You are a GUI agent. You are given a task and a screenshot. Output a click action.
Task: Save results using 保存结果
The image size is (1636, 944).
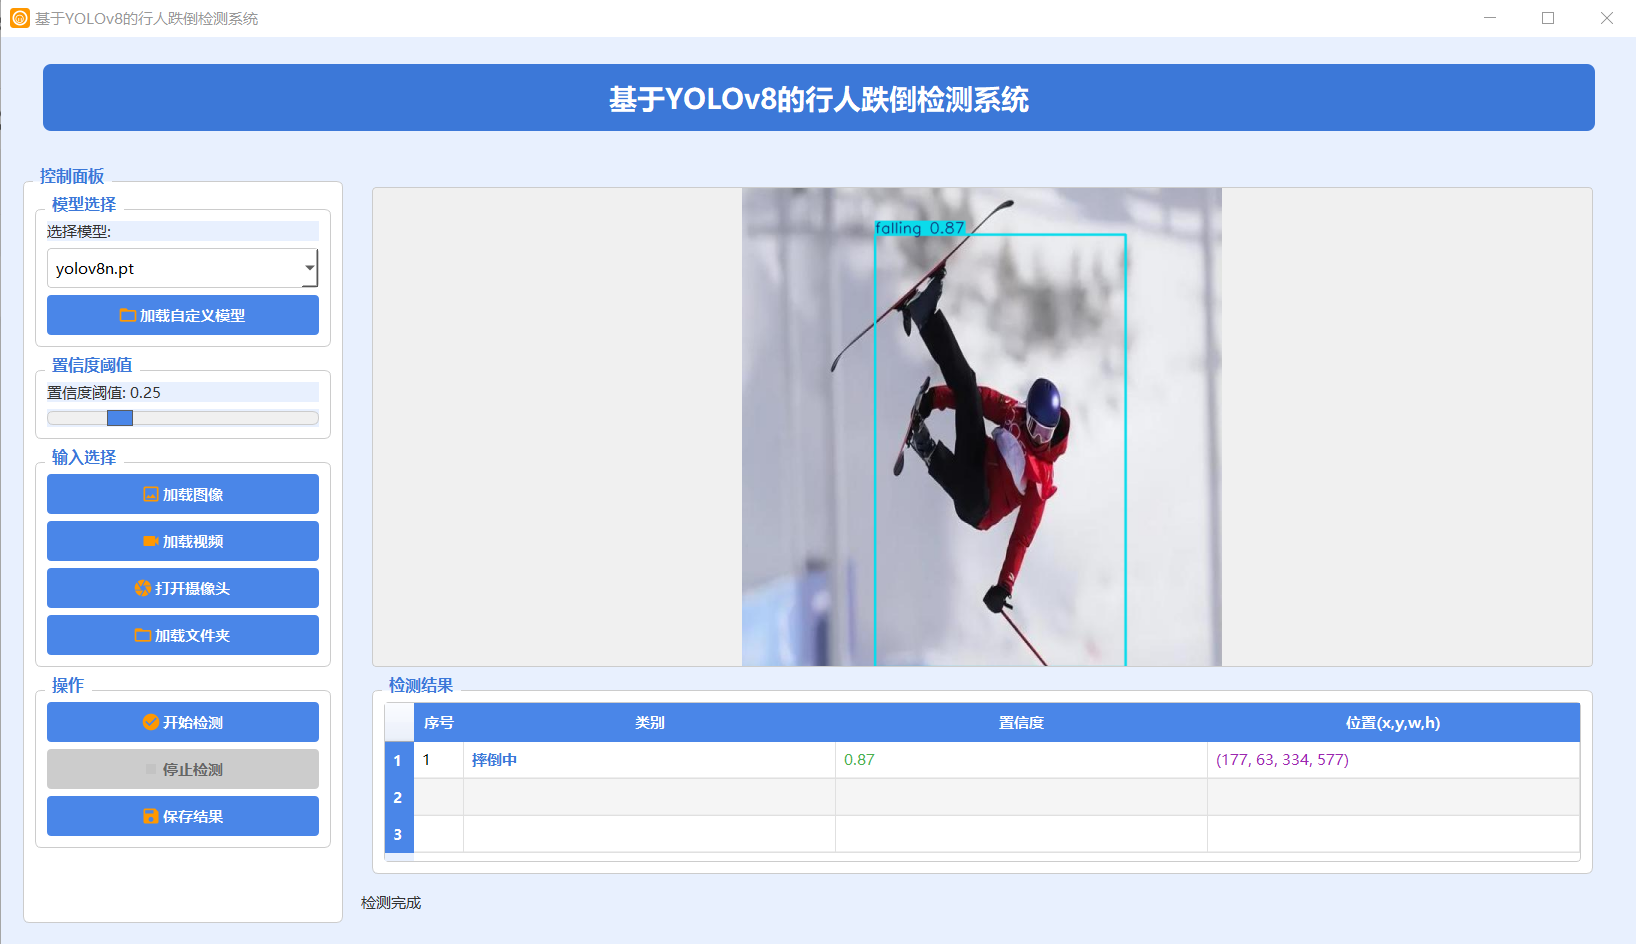click(x=183, y=816)
